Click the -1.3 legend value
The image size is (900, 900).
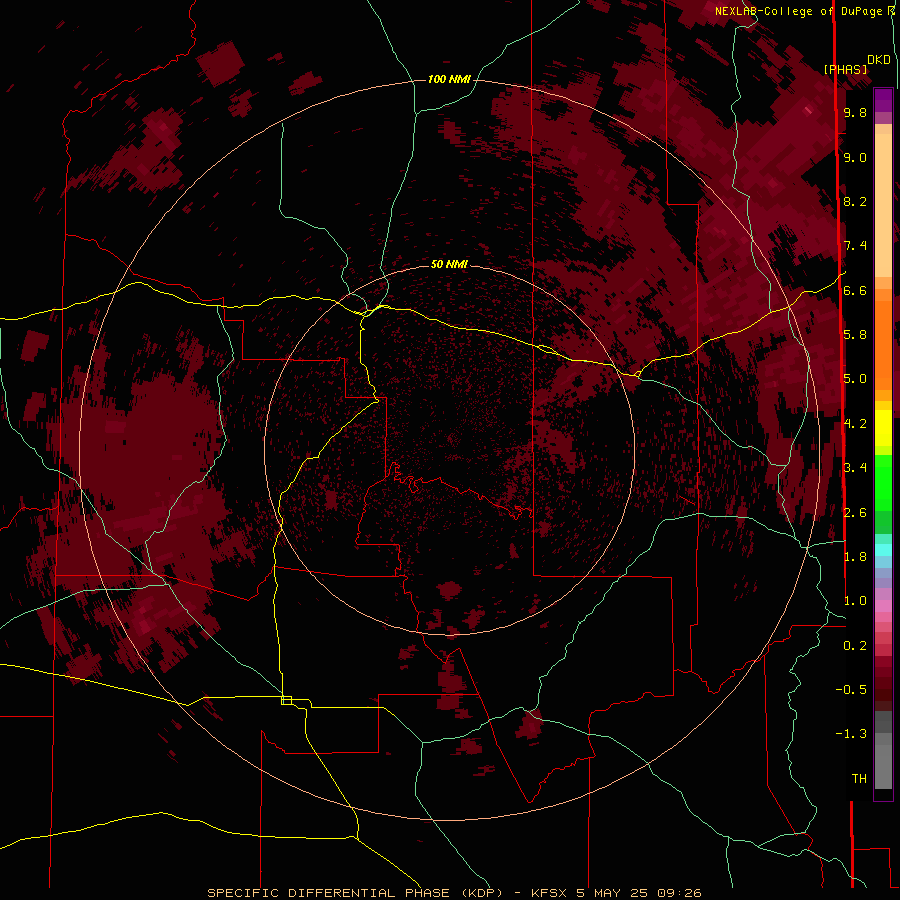pyautogui.click(x=851, y=734)
